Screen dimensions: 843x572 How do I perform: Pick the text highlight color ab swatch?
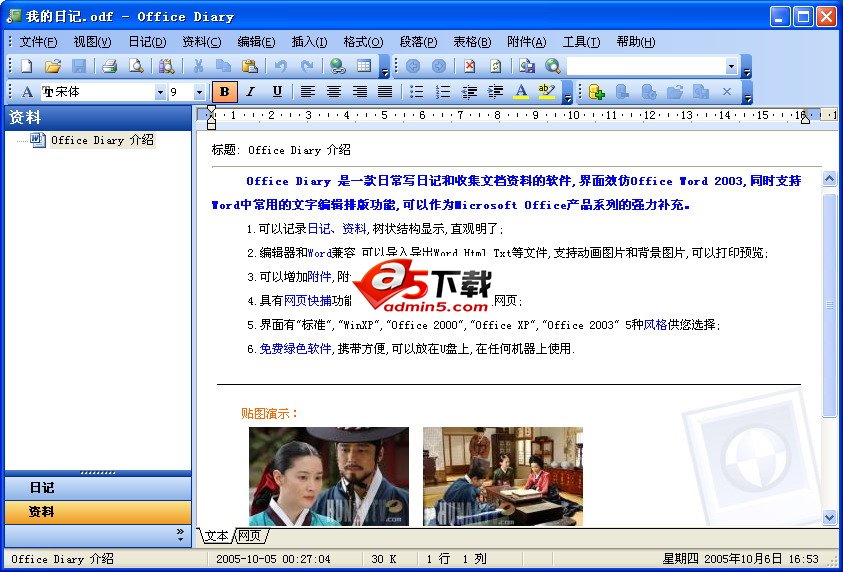[x=546, y=92]
